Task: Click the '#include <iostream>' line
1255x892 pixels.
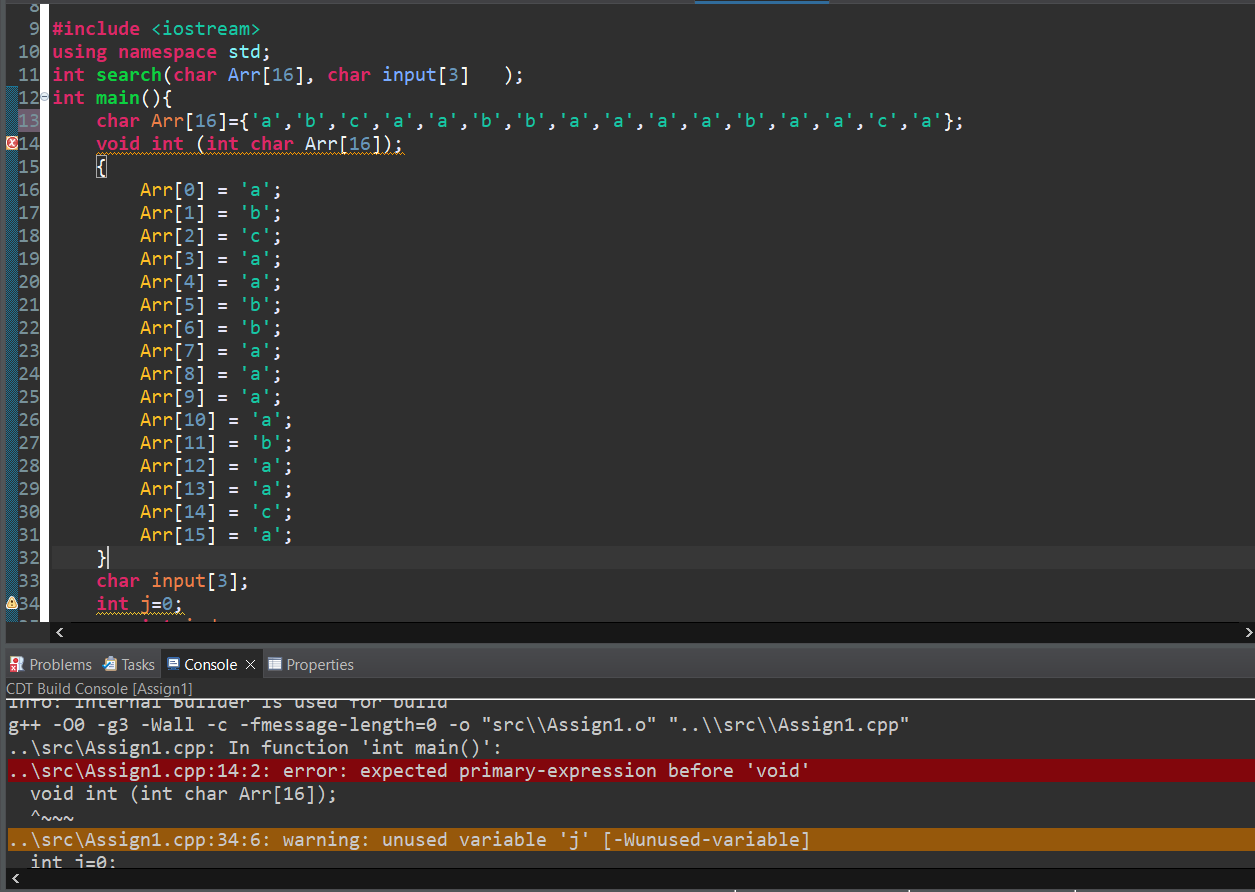Action: [x=156, y=29]
